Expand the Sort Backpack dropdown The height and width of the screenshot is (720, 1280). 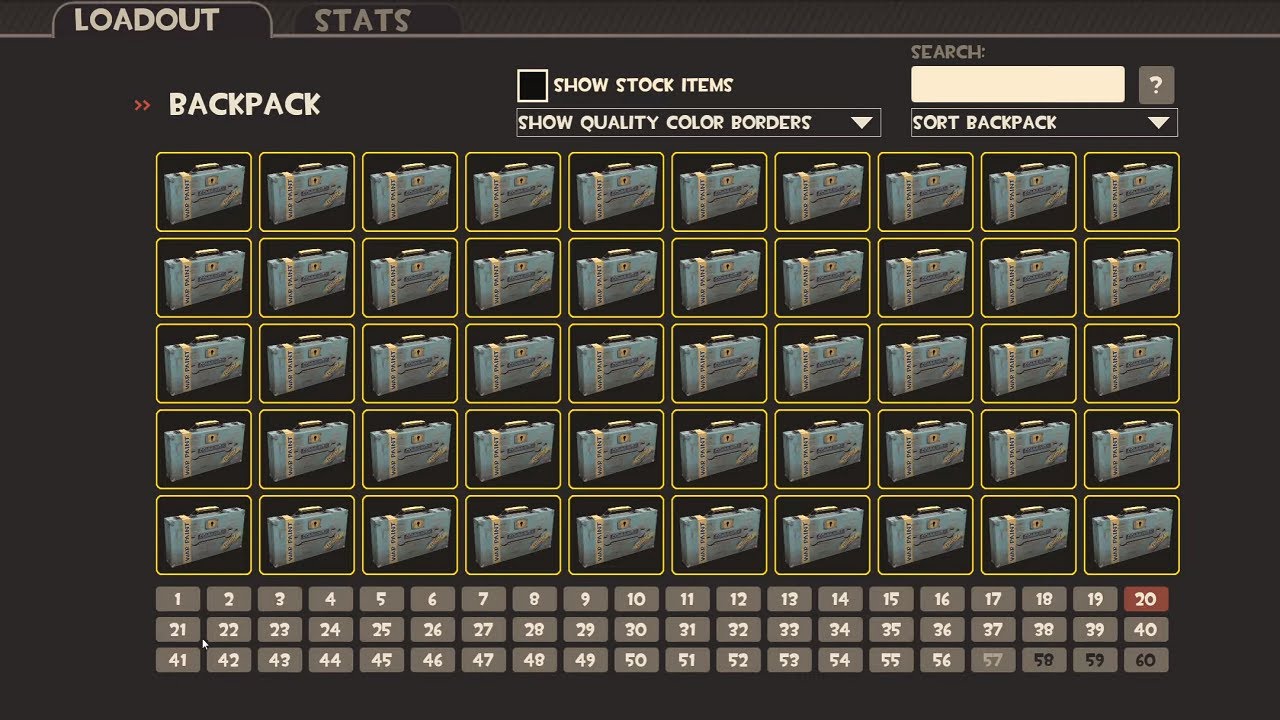[x=1044, y=123]
